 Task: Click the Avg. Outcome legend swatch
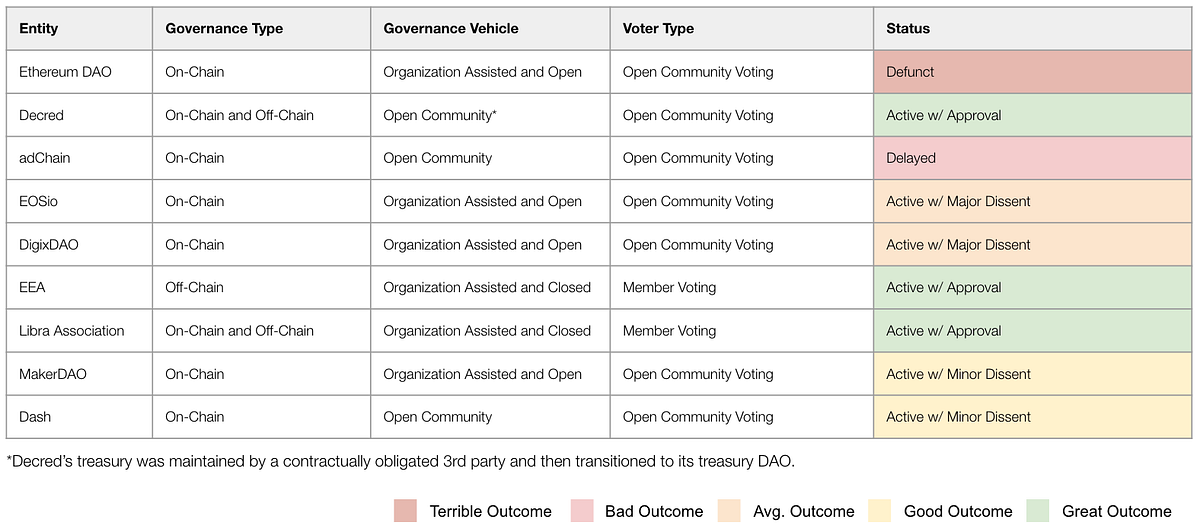pos(730,511)
